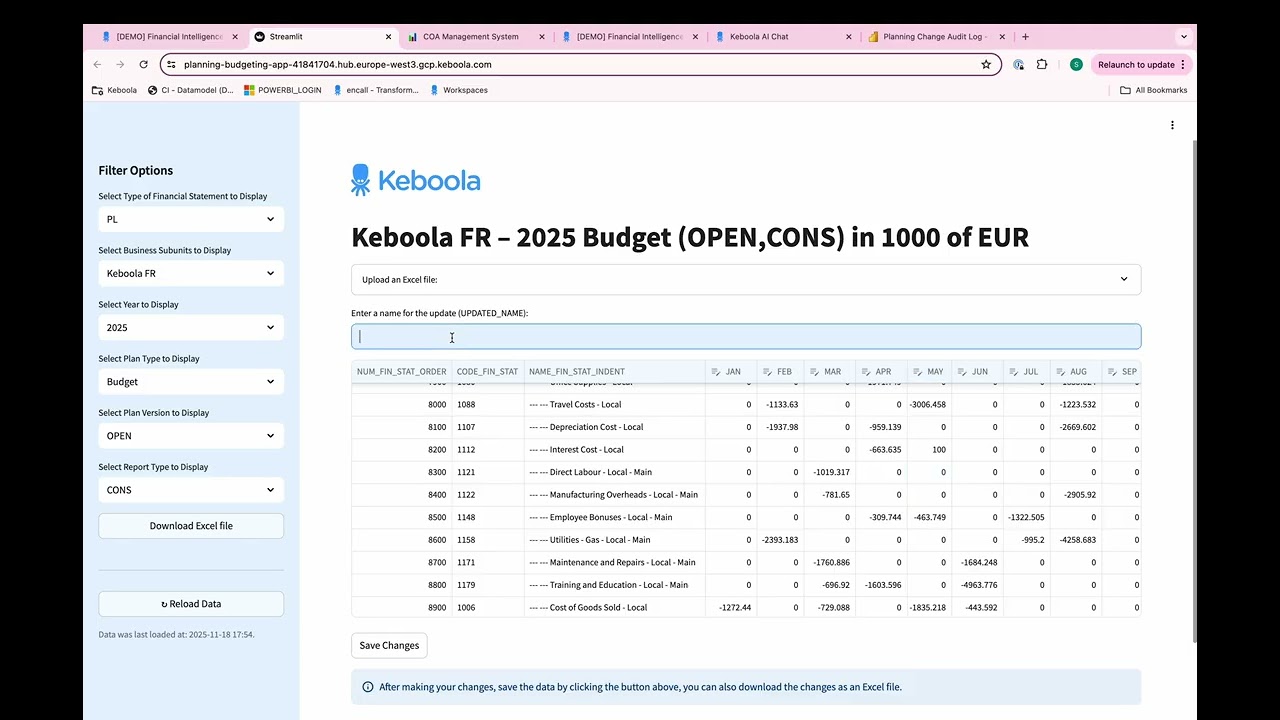Open report type CONS dropdown
Screen dimensions: 1280x720
coord(191,490)
